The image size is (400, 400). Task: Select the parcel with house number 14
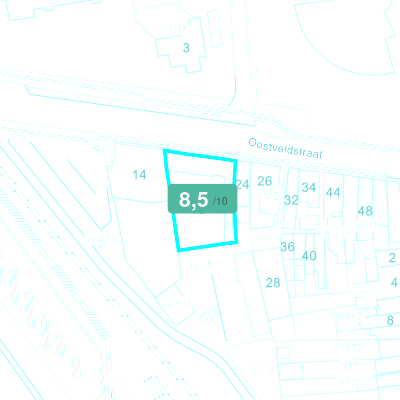(139, 174)
